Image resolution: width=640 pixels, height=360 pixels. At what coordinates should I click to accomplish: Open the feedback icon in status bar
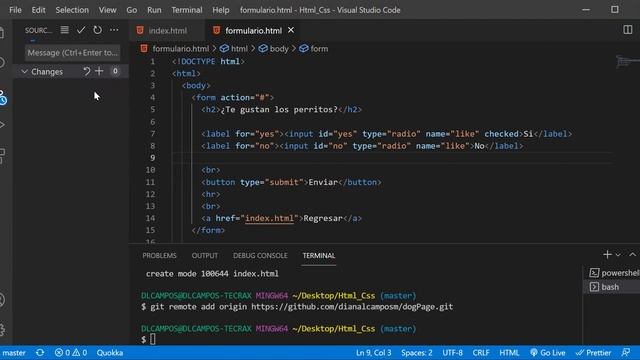[x=626, y=353]
